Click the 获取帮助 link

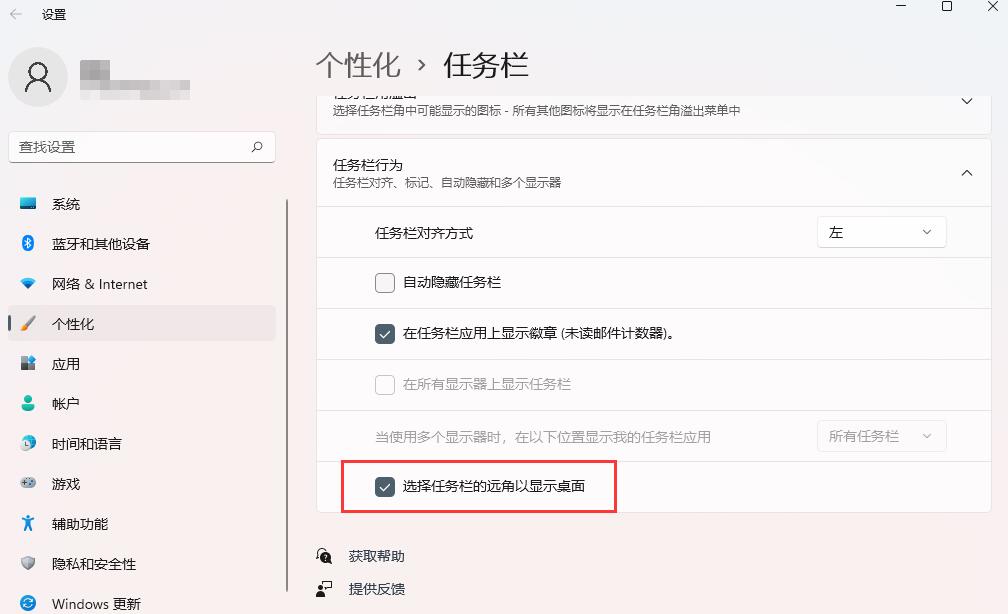(376, 556)
